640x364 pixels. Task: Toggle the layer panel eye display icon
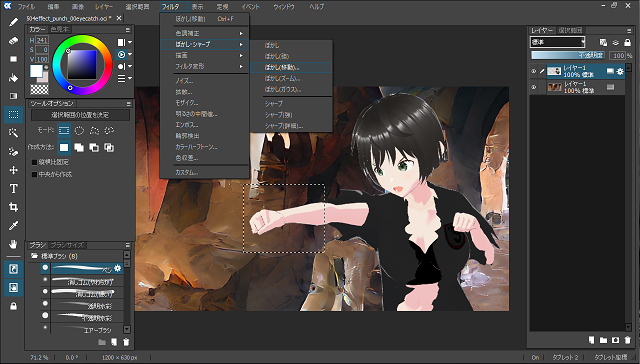616,42
